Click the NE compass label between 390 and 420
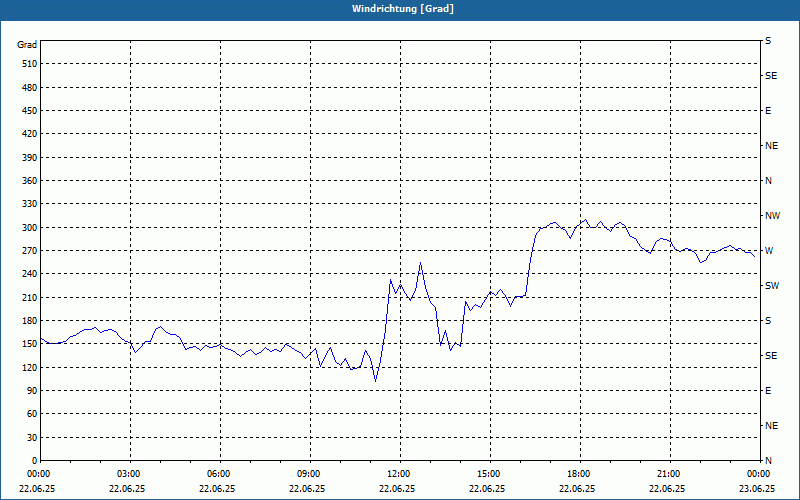The height and width of the screenshot is (500, 800). pyautogui.click(x=771, y=146)
